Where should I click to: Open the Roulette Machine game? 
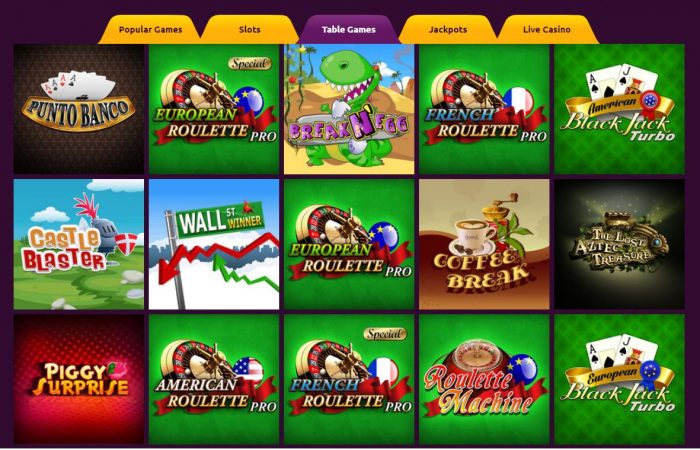(484, 379)
